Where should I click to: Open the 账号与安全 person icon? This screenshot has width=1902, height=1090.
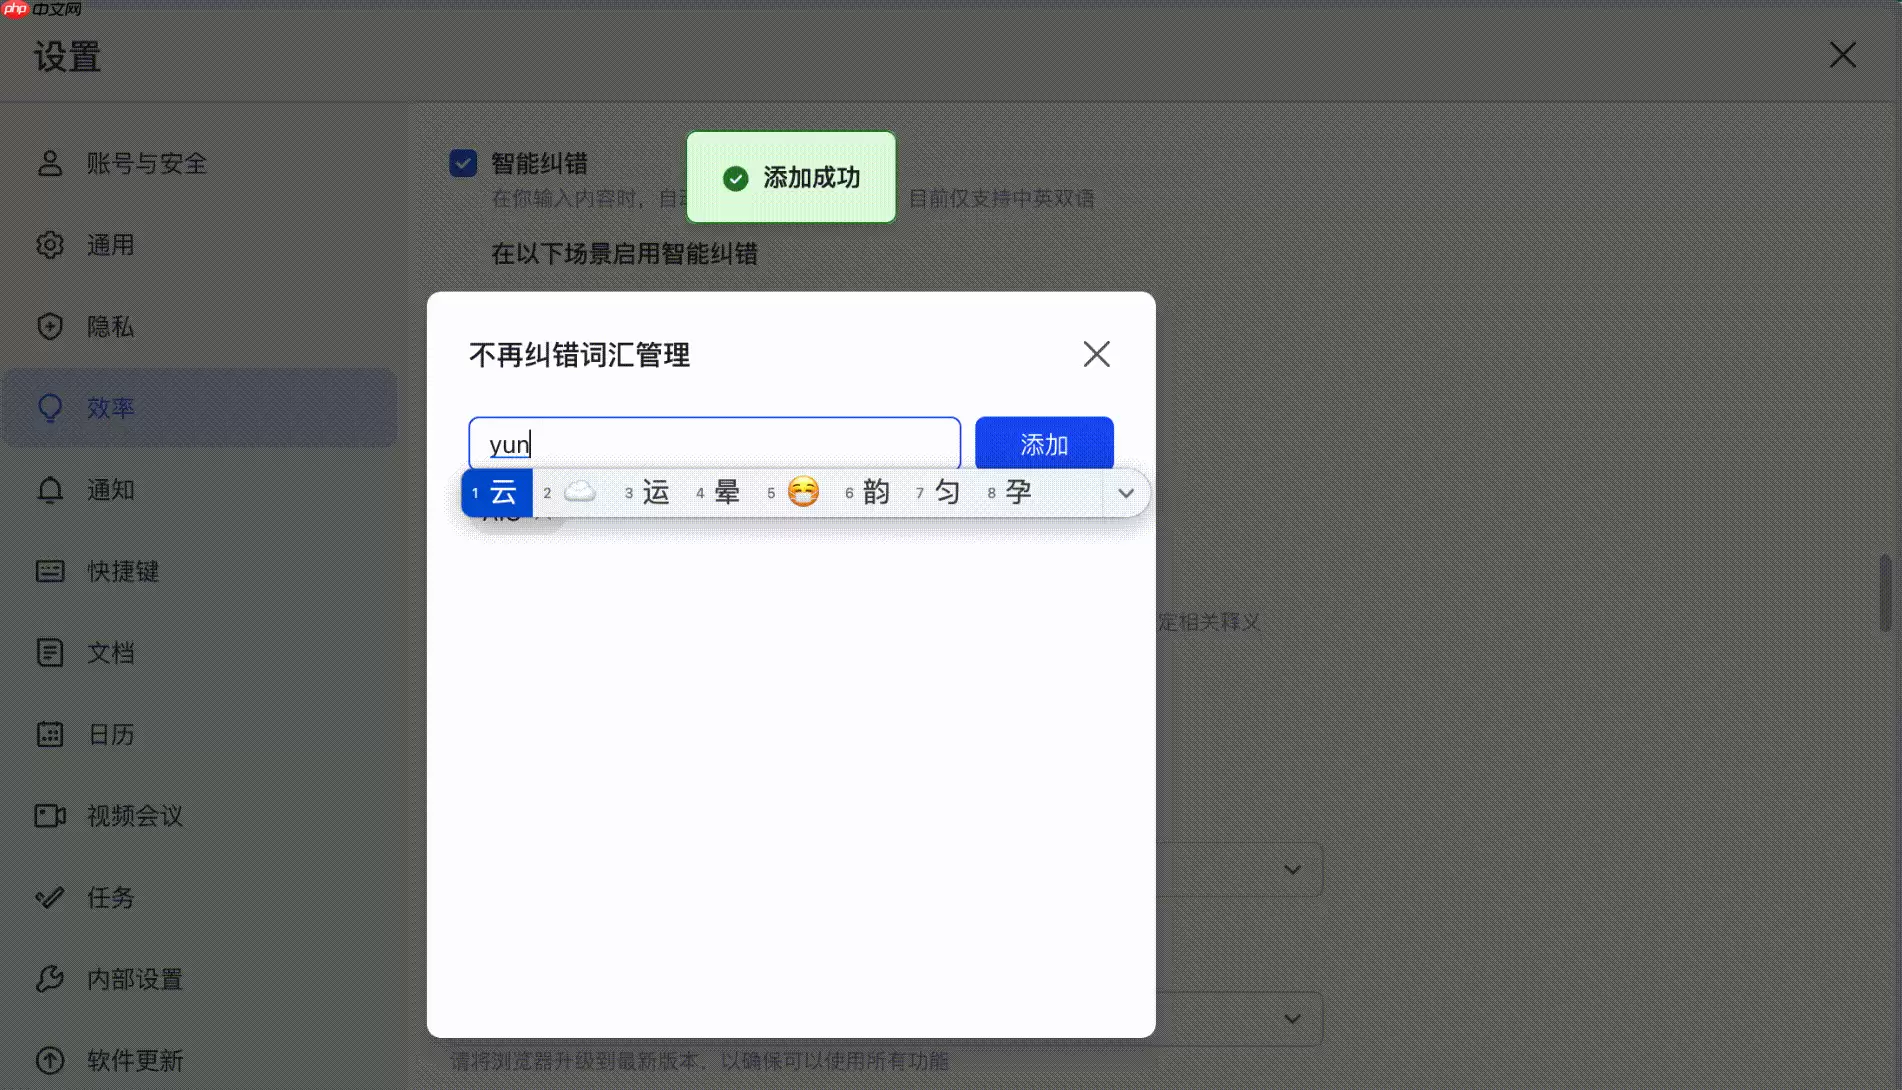click(x=49, y=163)
